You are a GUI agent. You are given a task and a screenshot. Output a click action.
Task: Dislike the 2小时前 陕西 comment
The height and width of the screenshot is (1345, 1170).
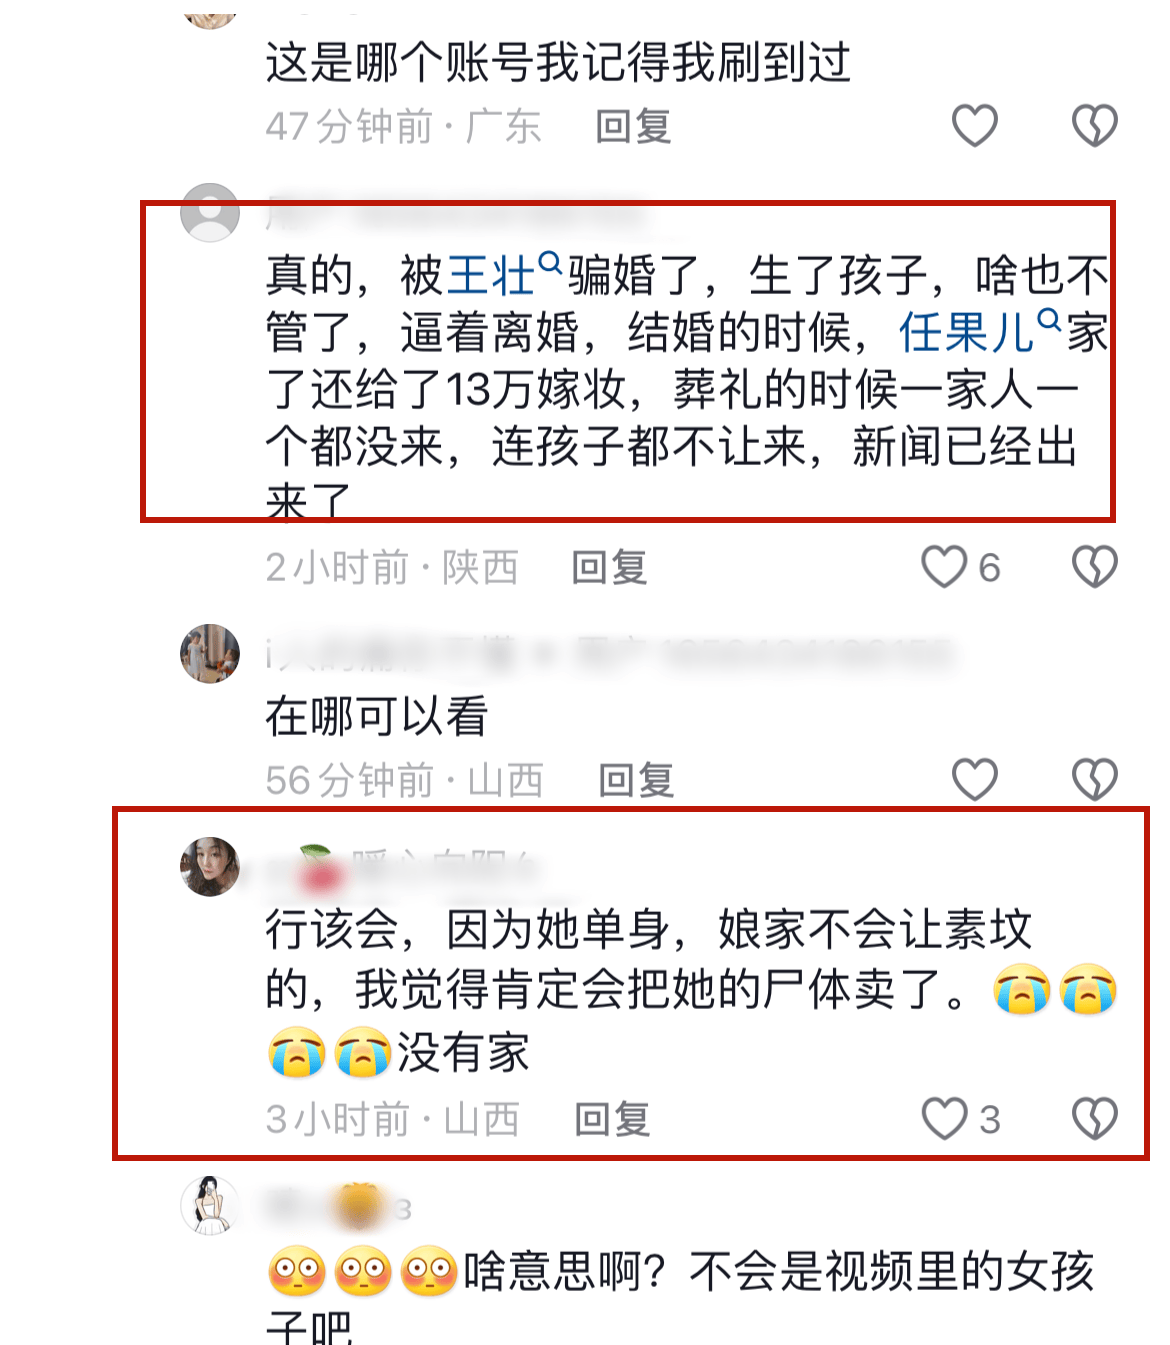[x=1094, y=567]
